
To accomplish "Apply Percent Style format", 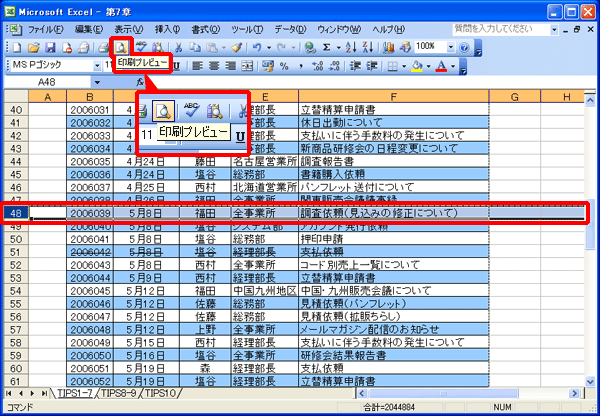I will pos(284,66).
